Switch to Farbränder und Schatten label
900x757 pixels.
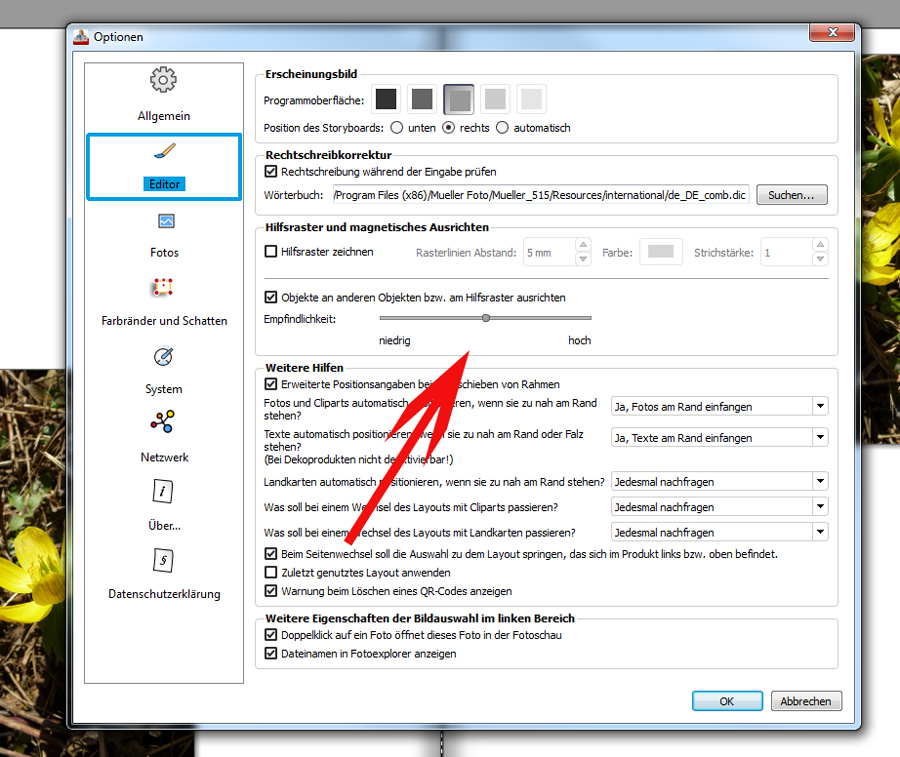164,321
